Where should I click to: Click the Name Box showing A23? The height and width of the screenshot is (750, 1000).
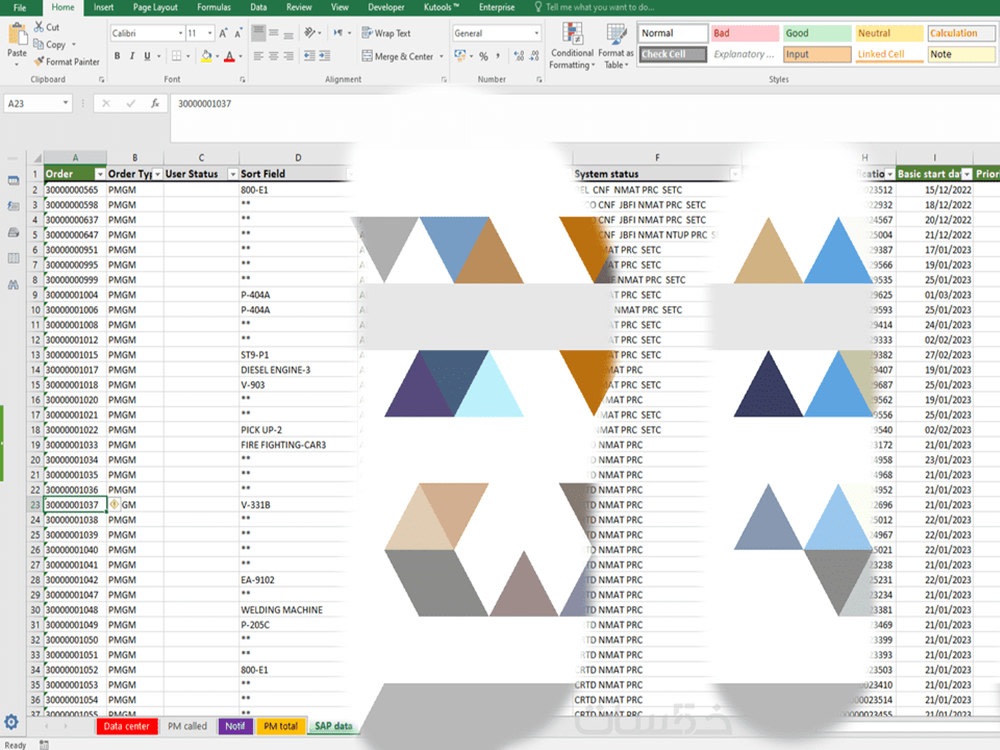pyautogui.click(x=37, y=103)
